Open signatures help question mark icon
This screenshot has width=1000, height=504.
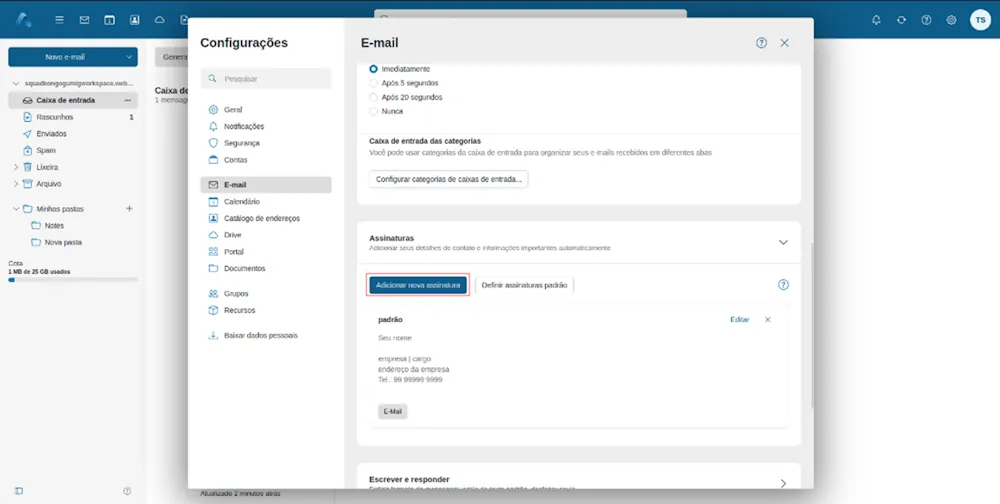click(784, 285)
